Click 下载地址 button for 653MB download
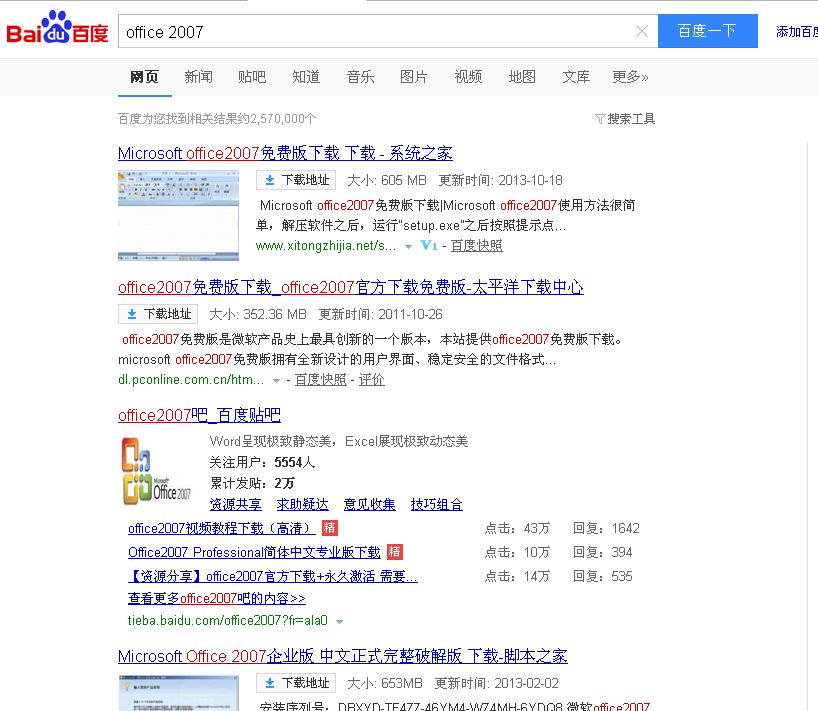This screenshot has width=818, height=711. point(296,683)
